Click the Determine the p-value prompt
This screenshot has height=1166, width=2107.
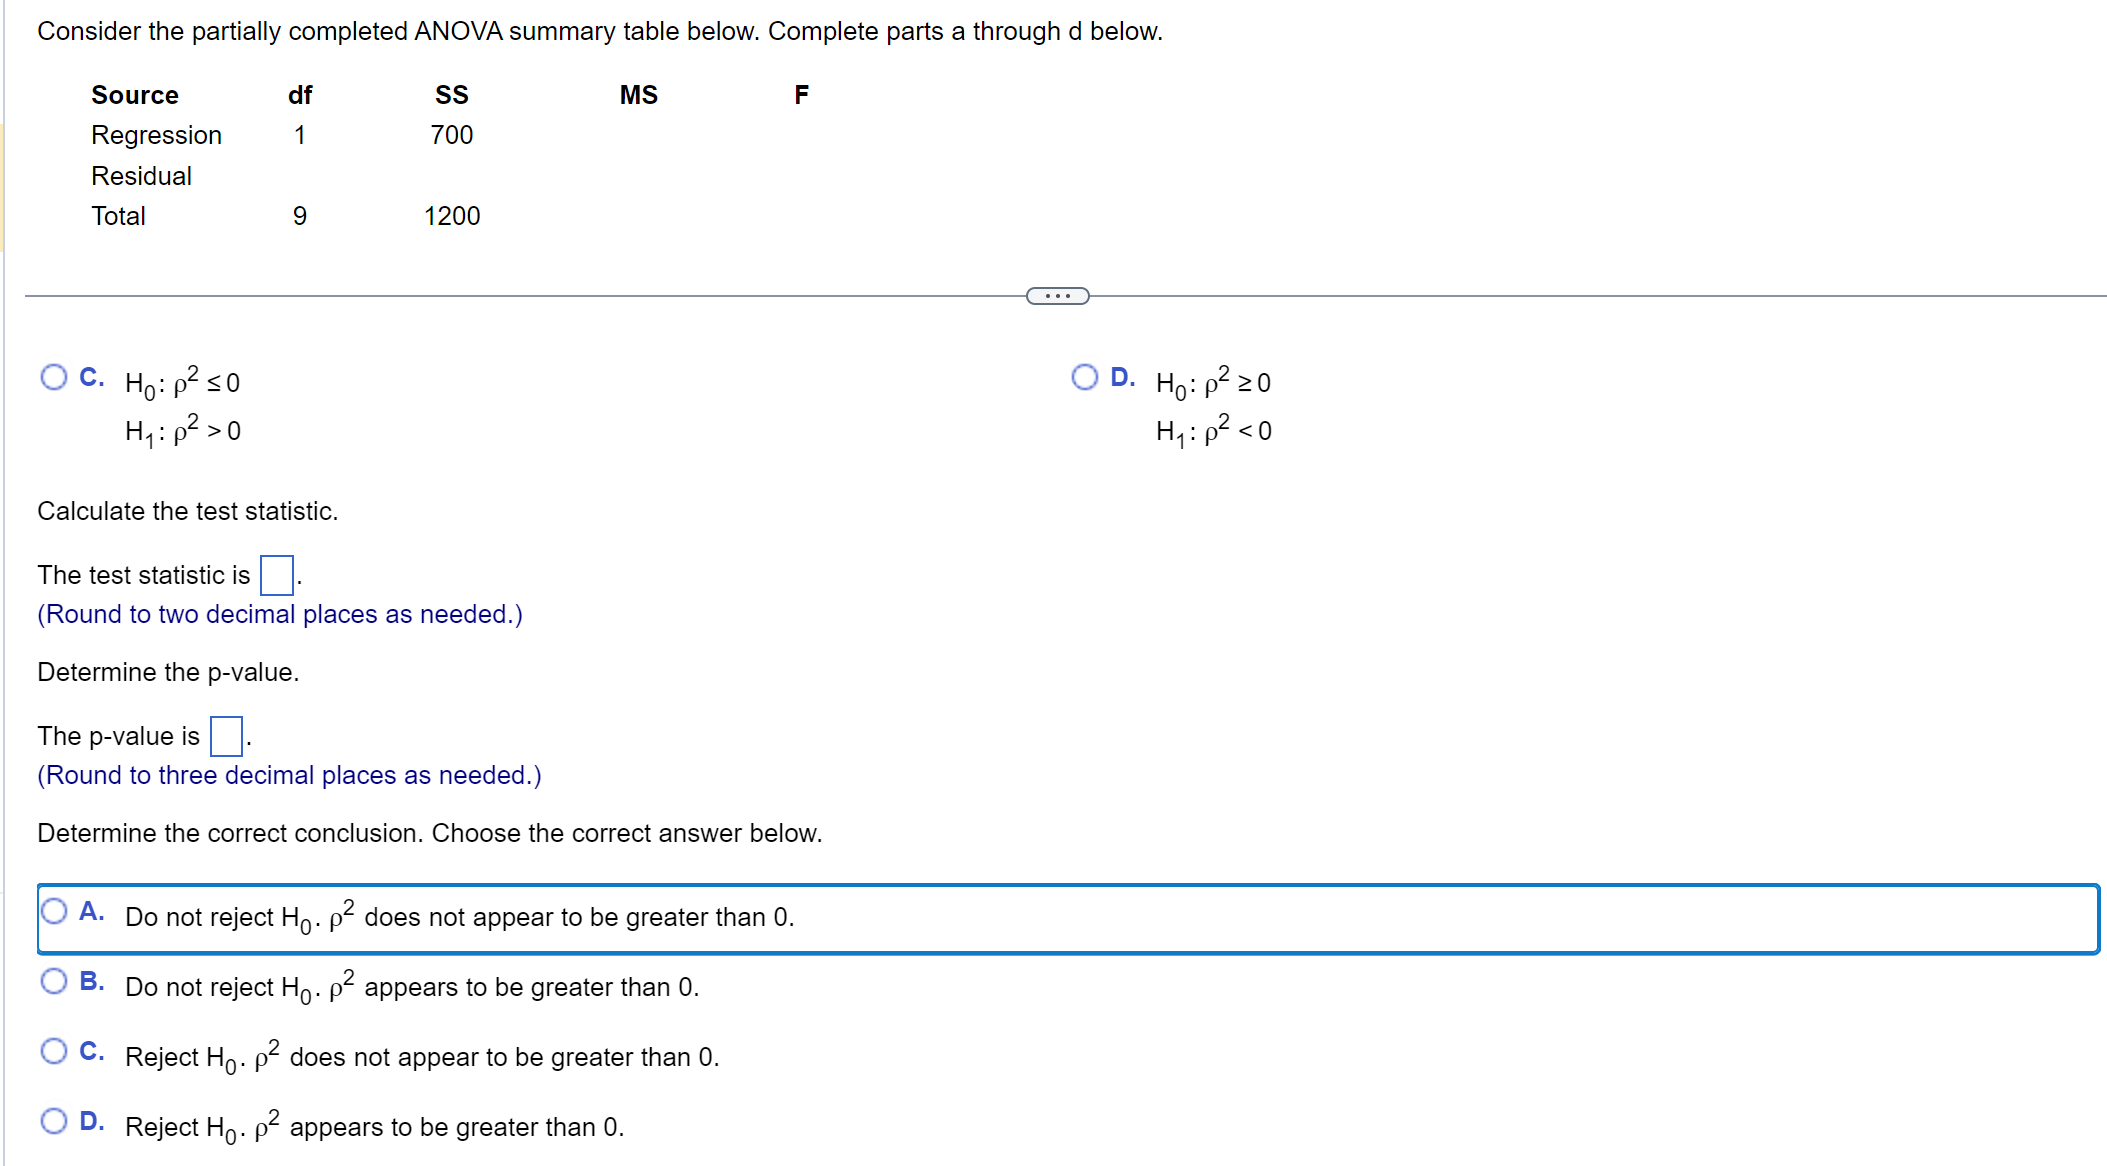pyautogui.click(x=168, y=672)
